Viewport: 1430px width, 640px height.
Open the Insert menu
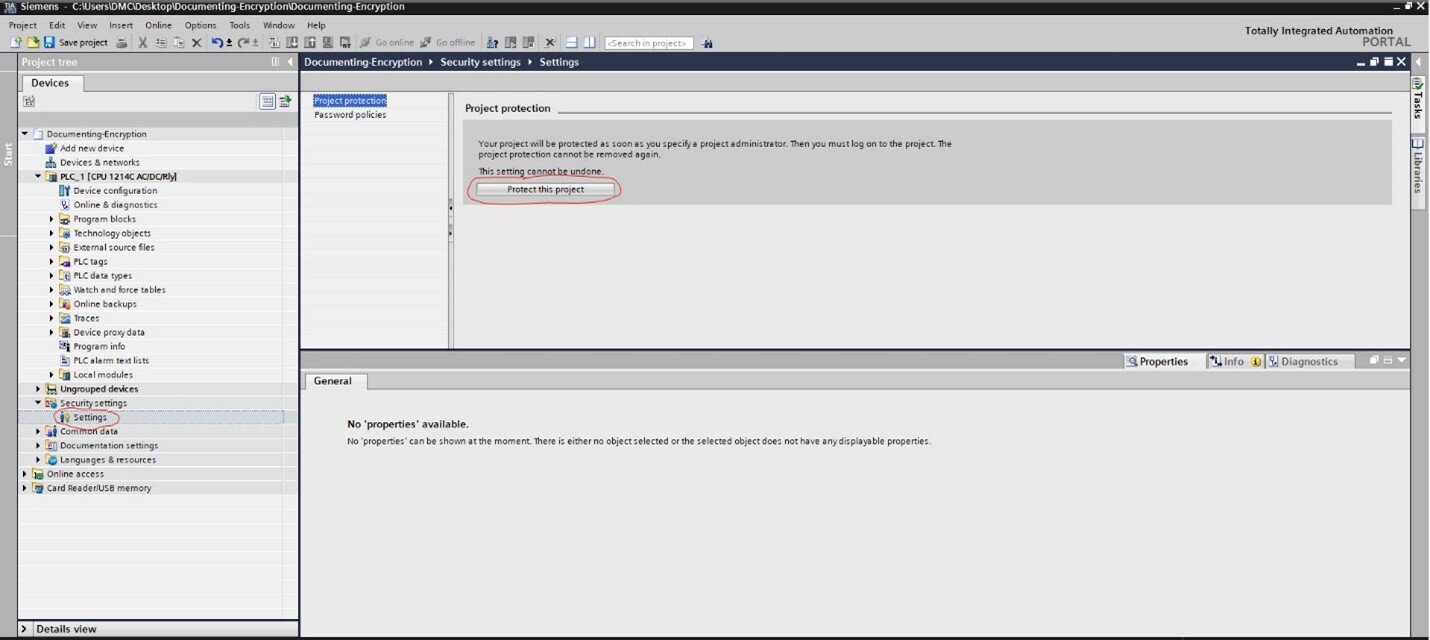(121, 25)
